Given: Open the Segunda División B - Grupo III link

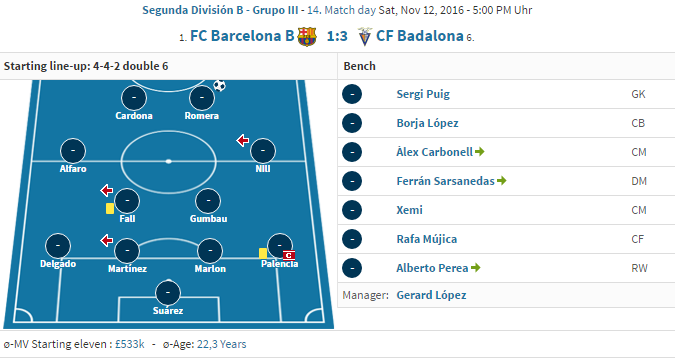Looking at the screenshot, I should click(x=220, y=10).
